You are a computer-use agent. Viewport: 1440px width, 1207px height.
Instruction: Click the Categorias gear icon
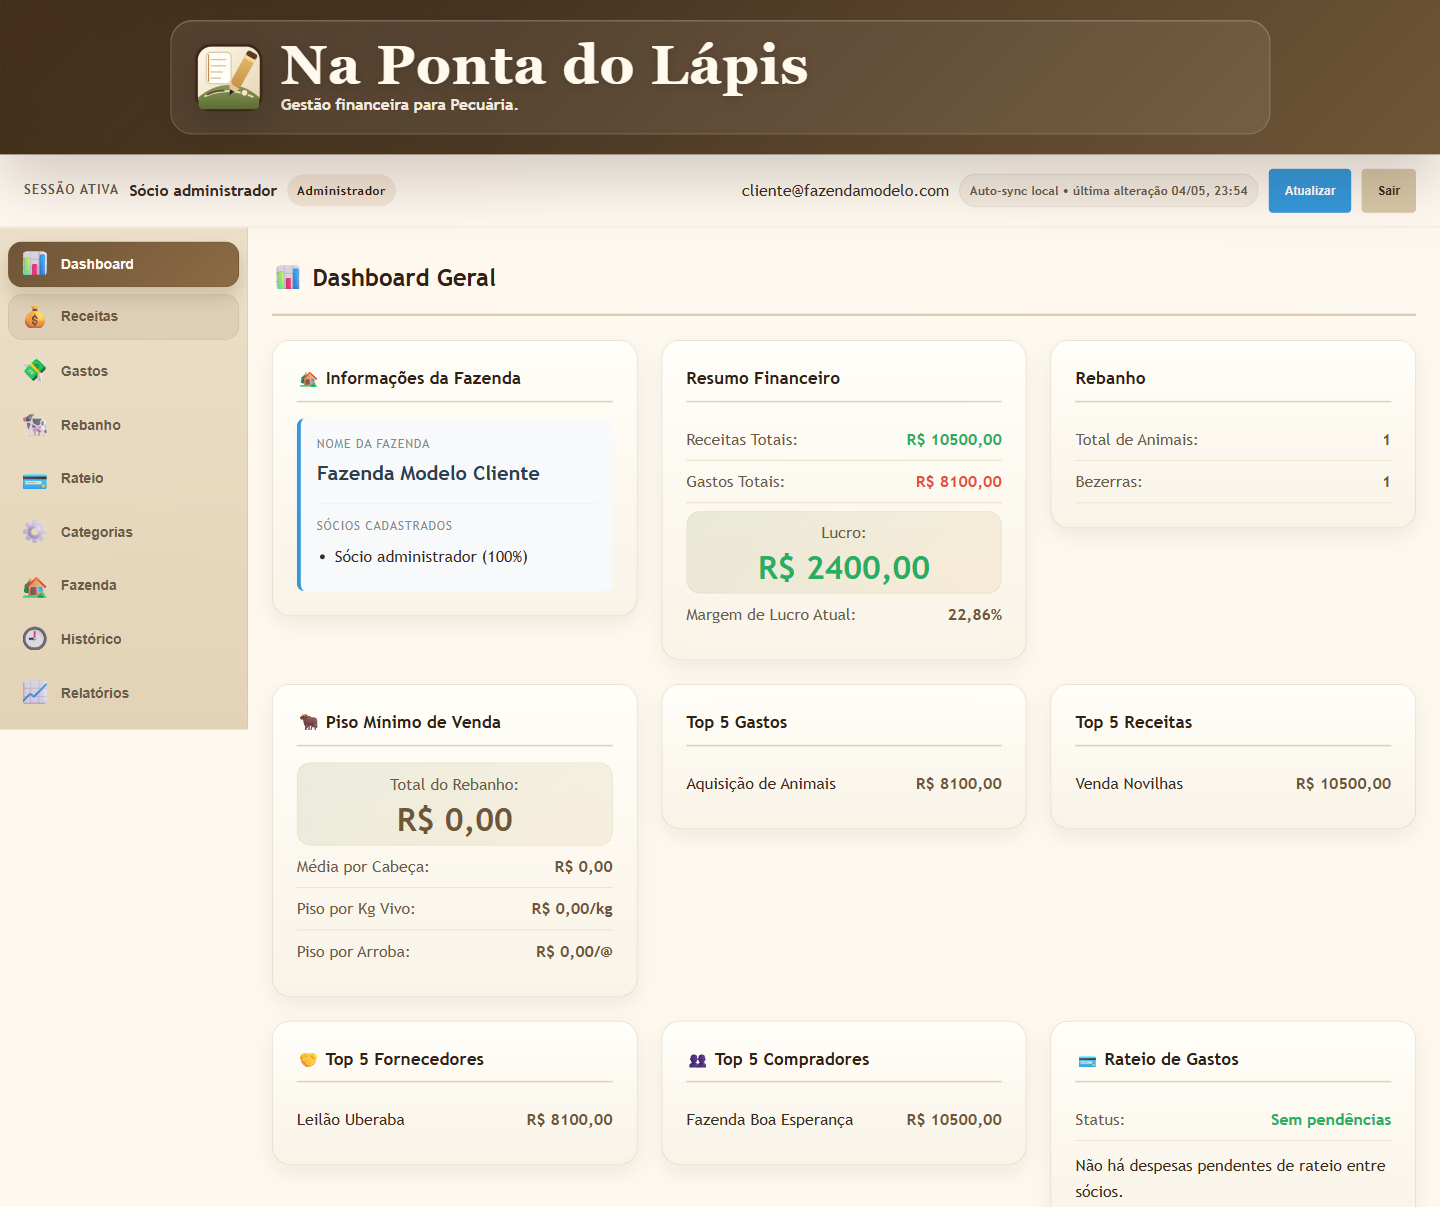pos(35,532)
